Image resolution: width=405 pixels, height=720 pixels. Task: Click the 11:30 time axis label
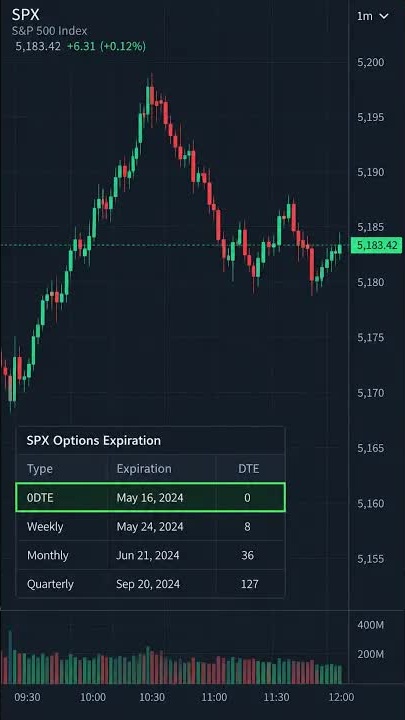point(276,697)
